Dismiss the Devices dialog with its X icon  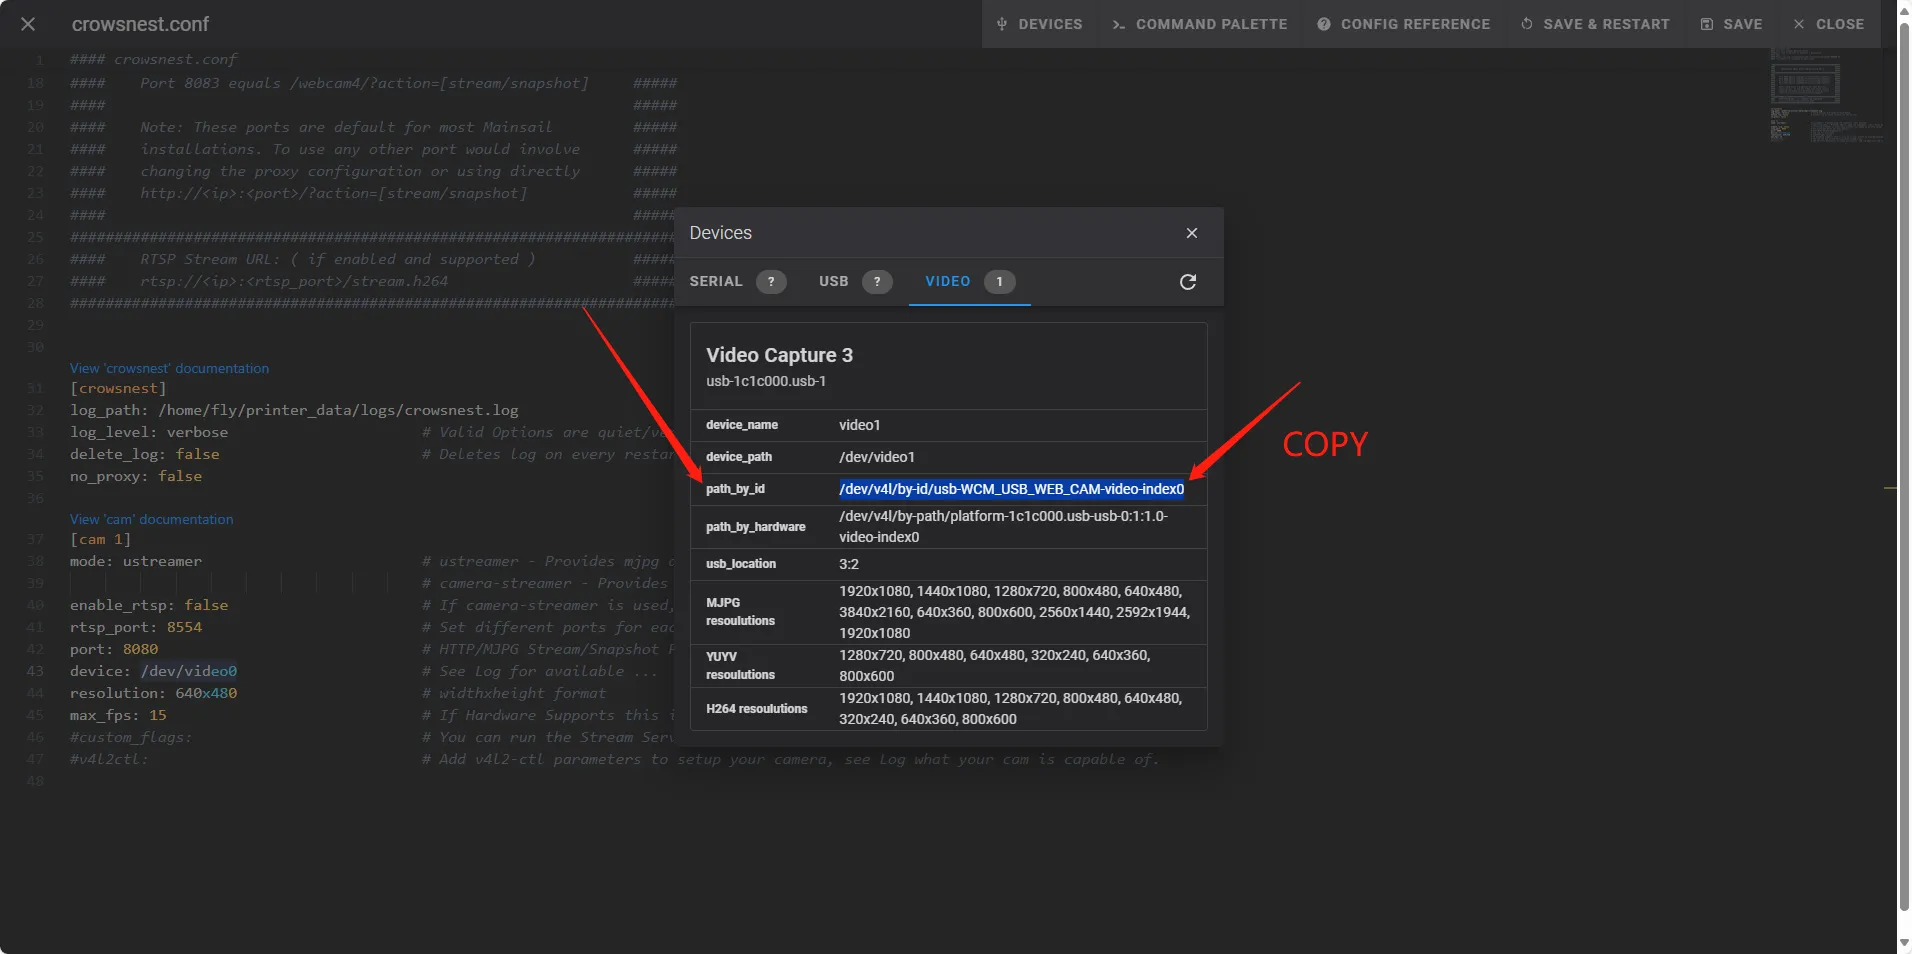point(1191,233)
